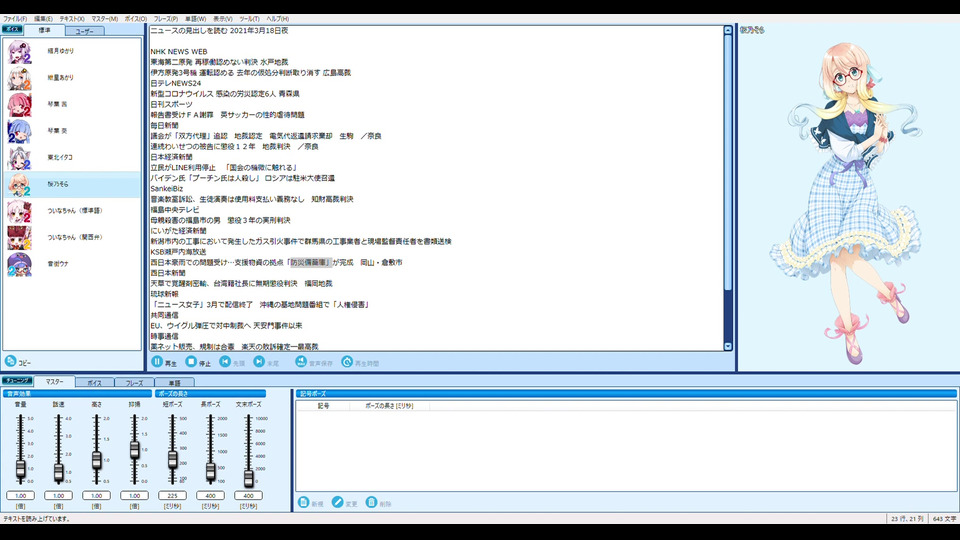The image size is (960, 540).
Task: Click the 削除 trash icon
Action: [x=371, y=502]
